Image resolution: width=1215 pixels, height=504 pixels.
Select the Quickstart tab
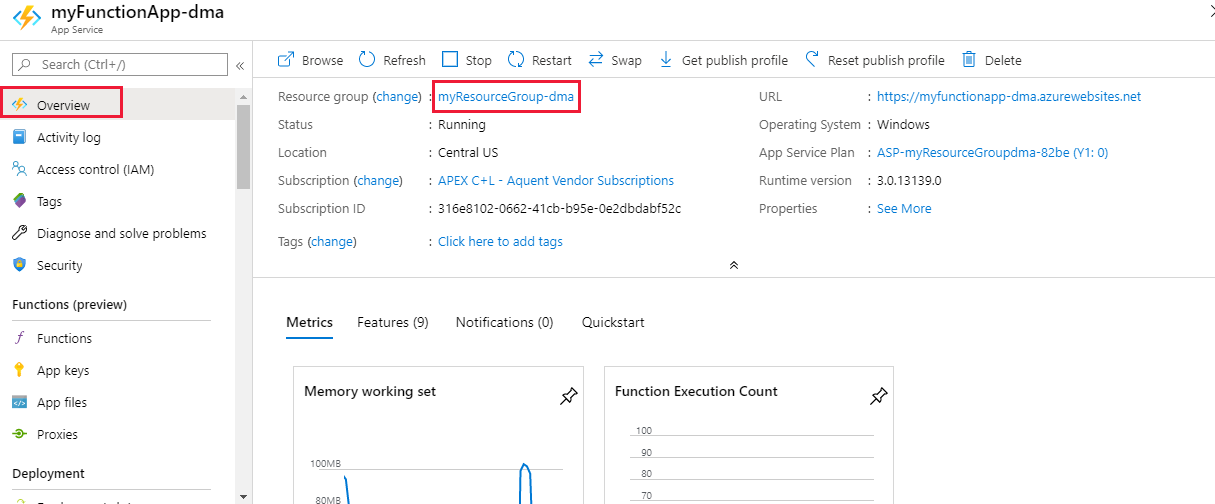click(x=613, y=322)
